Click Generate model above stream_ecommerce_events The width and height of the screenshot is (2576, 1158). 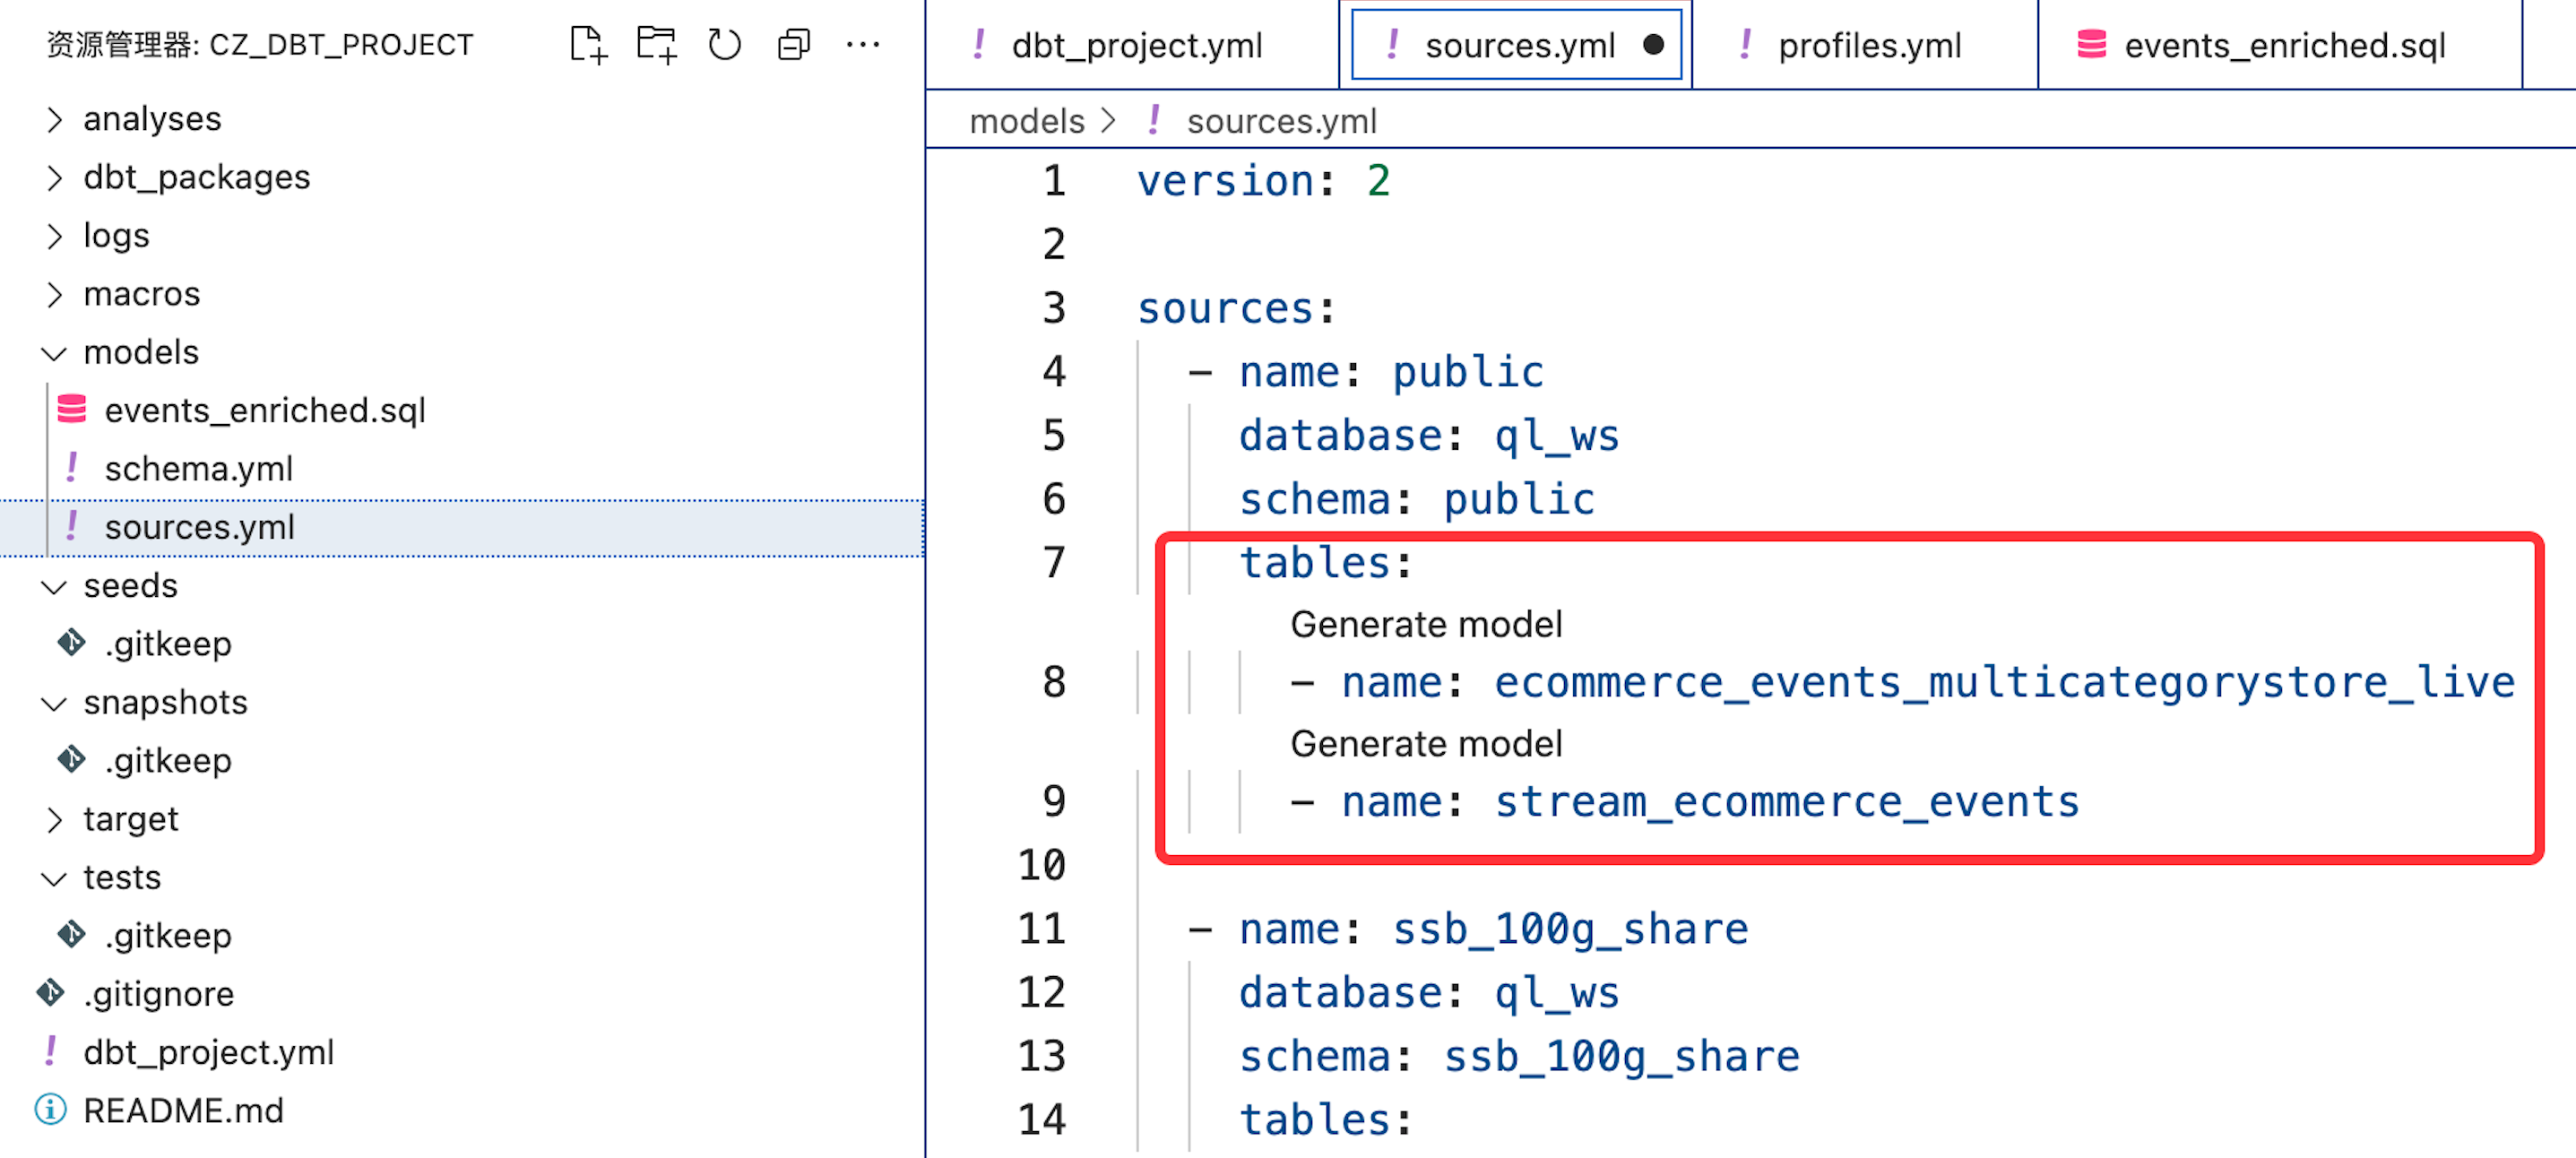(x=1425, y=743)
